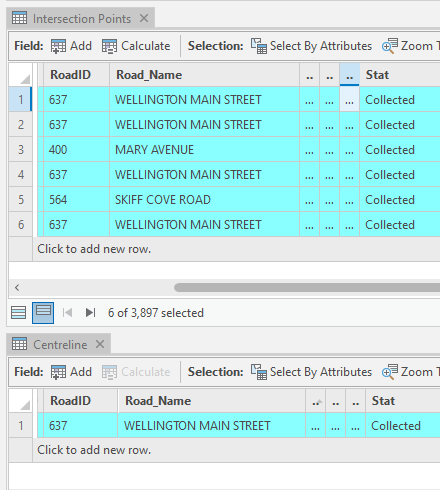This screenshot has height=490, width=440.
Task: Click horizontal scrollbar thumb in Intersection Points
Action: coord(307,287)
